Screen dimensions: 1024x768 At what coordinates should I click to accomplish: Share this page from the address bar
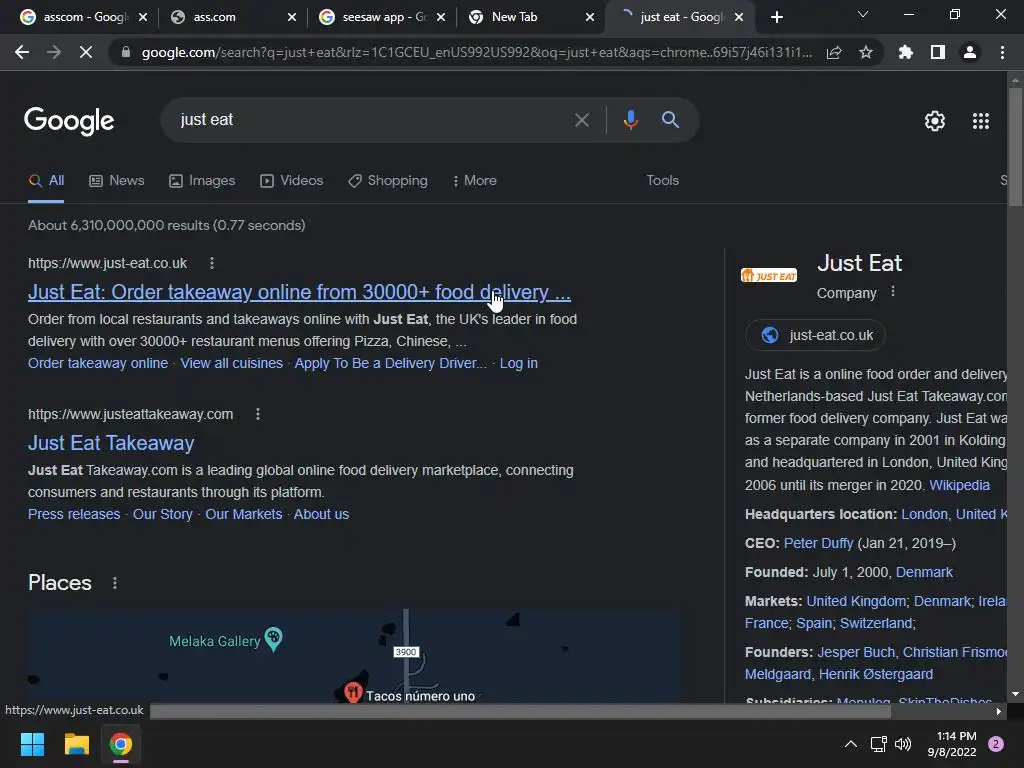834,52
